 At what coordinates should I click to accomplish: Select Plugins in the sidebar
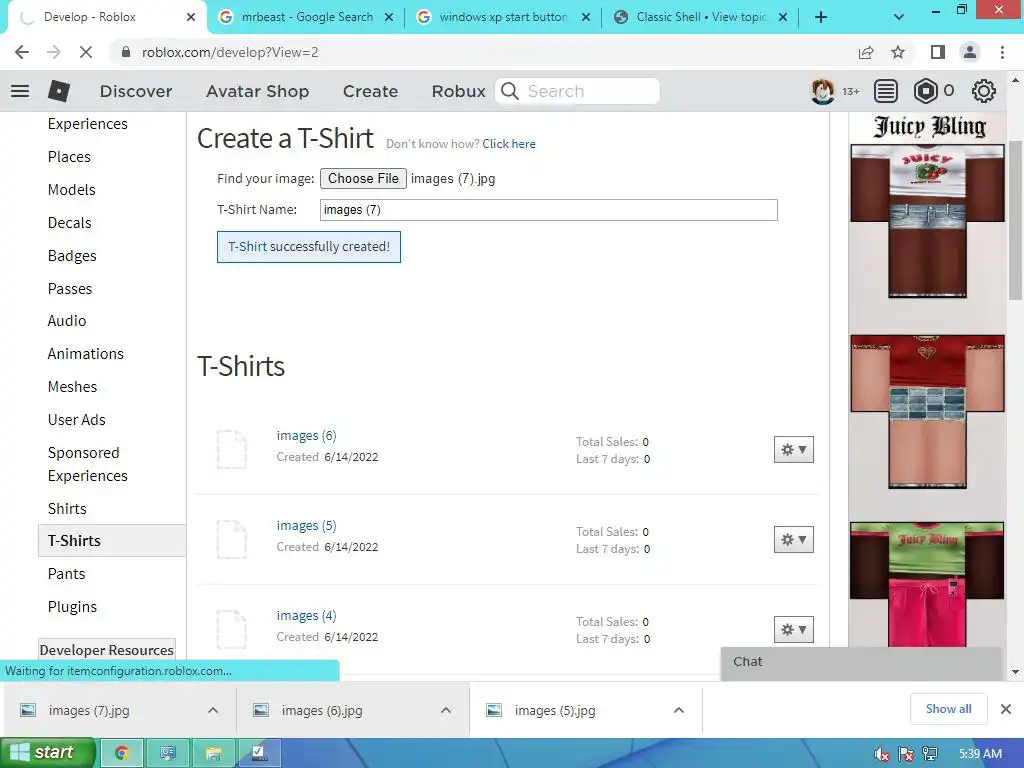click(72, 607)
